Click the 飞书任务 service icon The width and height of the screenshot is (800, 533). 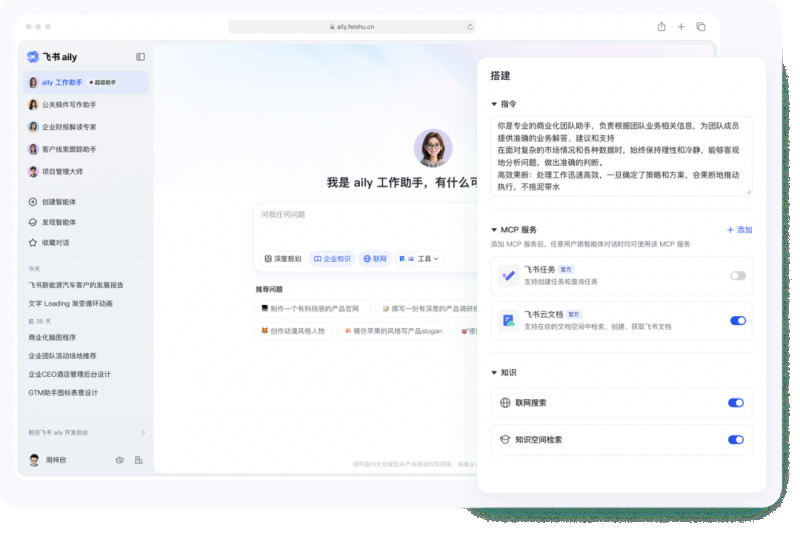(x=508, y=276)
